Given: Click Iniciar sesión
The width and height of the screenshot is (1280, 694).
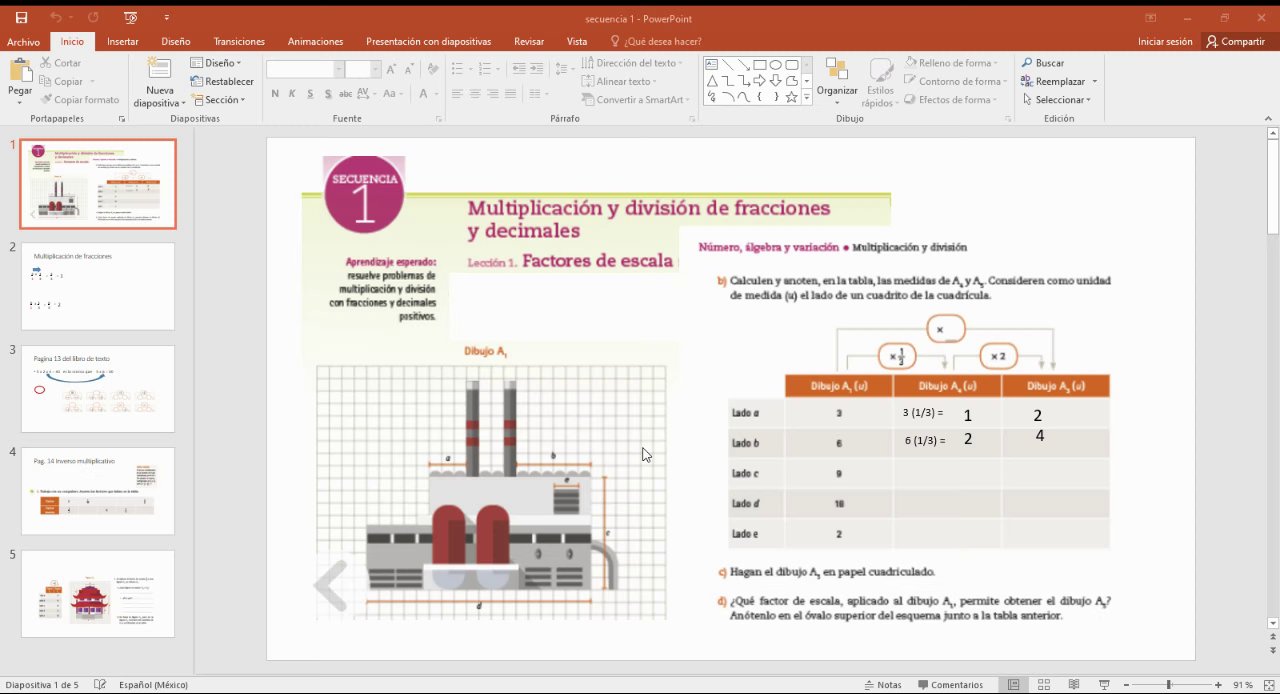Looking at the screenshot, I should tap(1165, 42).
